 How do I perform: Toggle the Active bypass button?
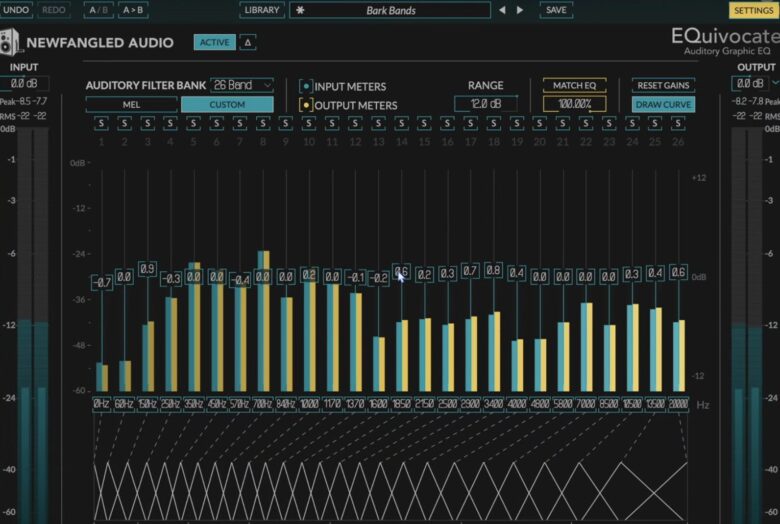click(214, 42)
